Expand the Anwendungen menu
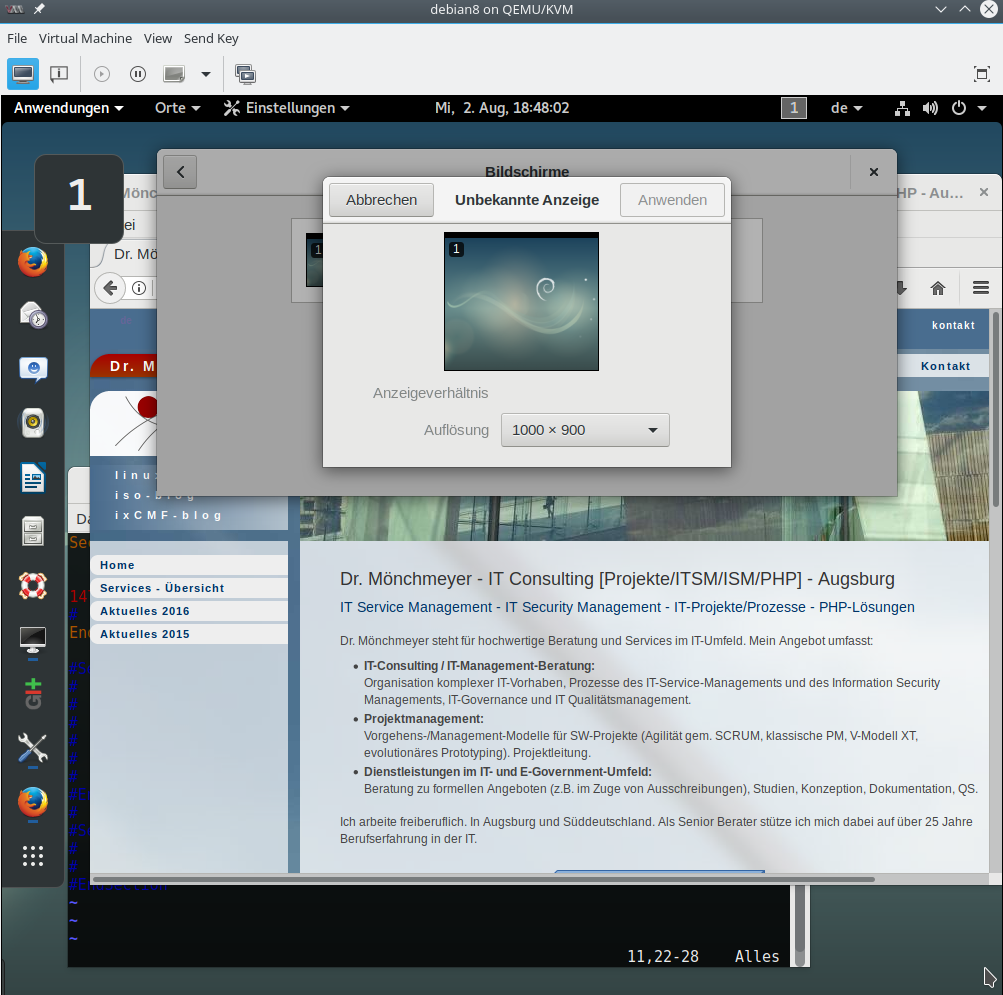The width and height of the screenshot is (1003, 995). pos(68,108)
